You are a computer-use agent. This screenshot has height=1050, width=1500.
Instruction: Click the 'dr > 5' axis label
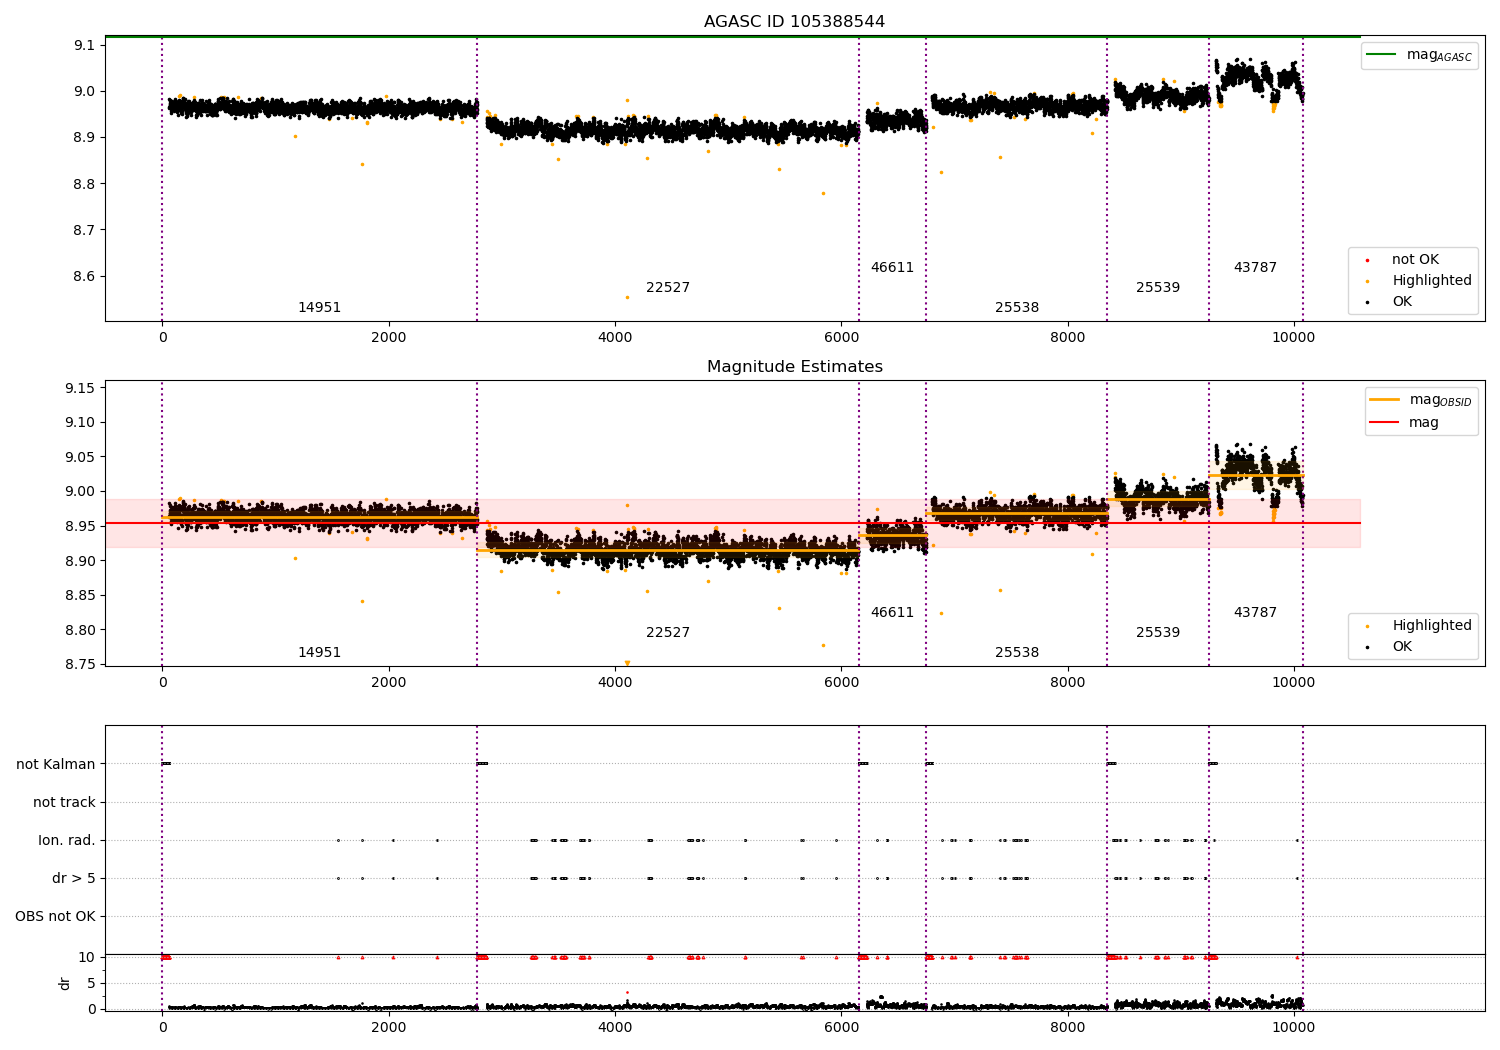point(74,879)
